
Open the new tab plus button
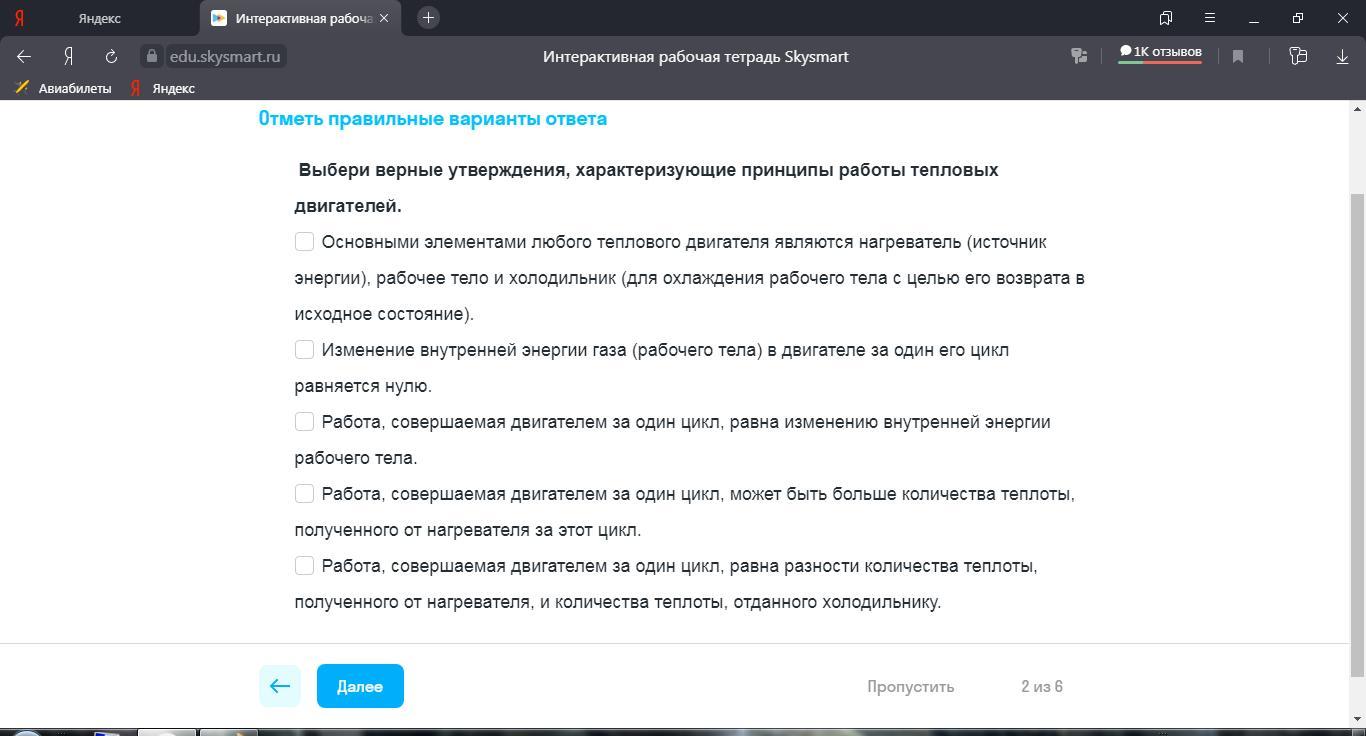pyautogui.click(x=428, y=18)
